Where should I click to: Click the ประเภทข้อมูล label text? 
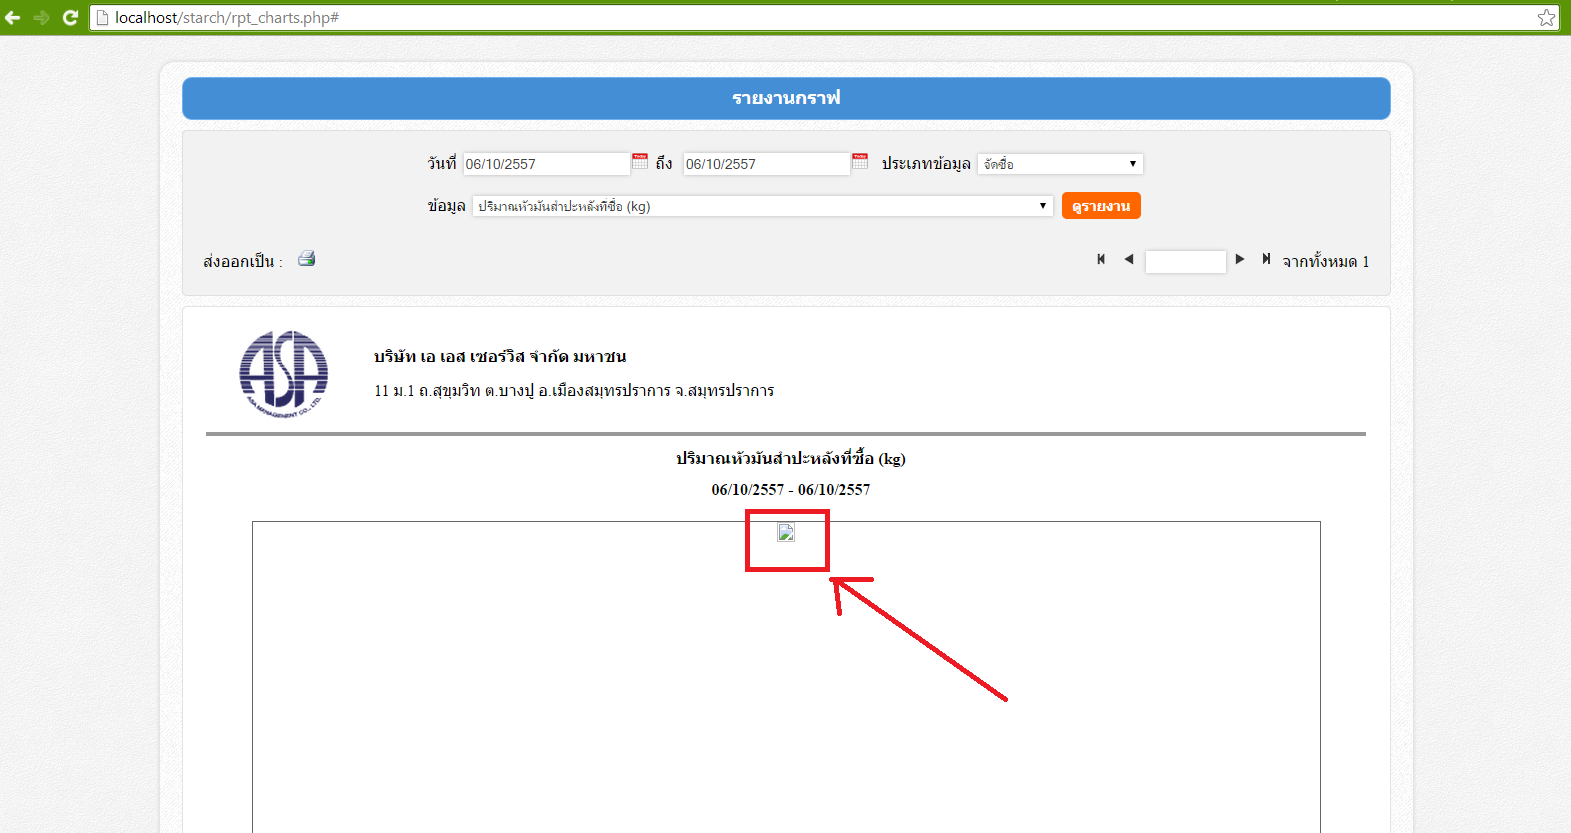click(926, 164)
